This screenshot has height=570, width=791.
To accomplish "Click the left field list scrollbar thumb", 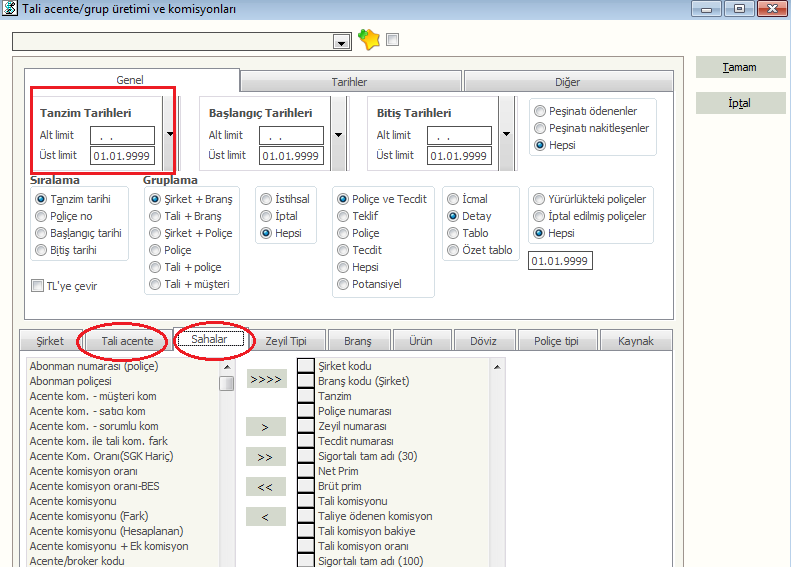I will [x=227, y=382].
